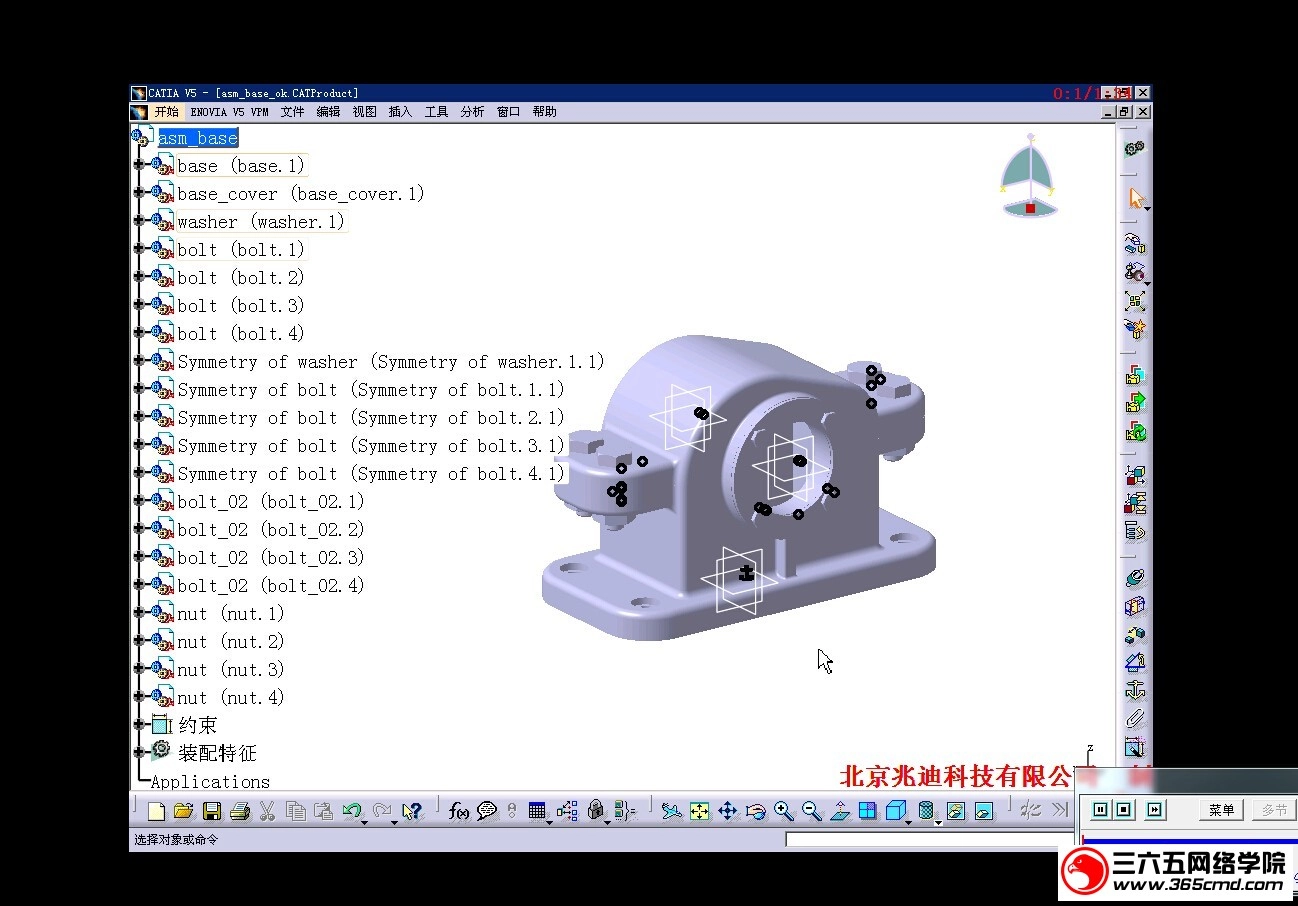Click the Select arrow tool

[1135, 198]
